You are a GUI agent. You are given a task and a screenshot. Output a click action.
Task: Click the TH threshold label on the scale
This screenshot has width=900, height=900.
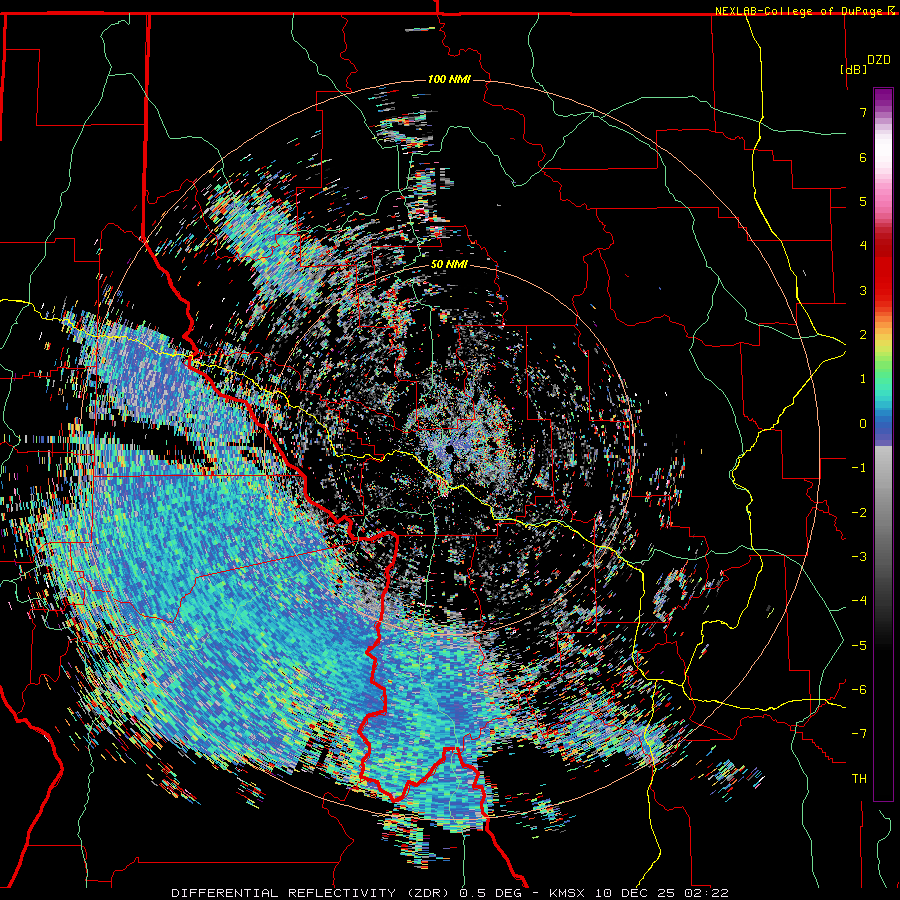point(859,779)
